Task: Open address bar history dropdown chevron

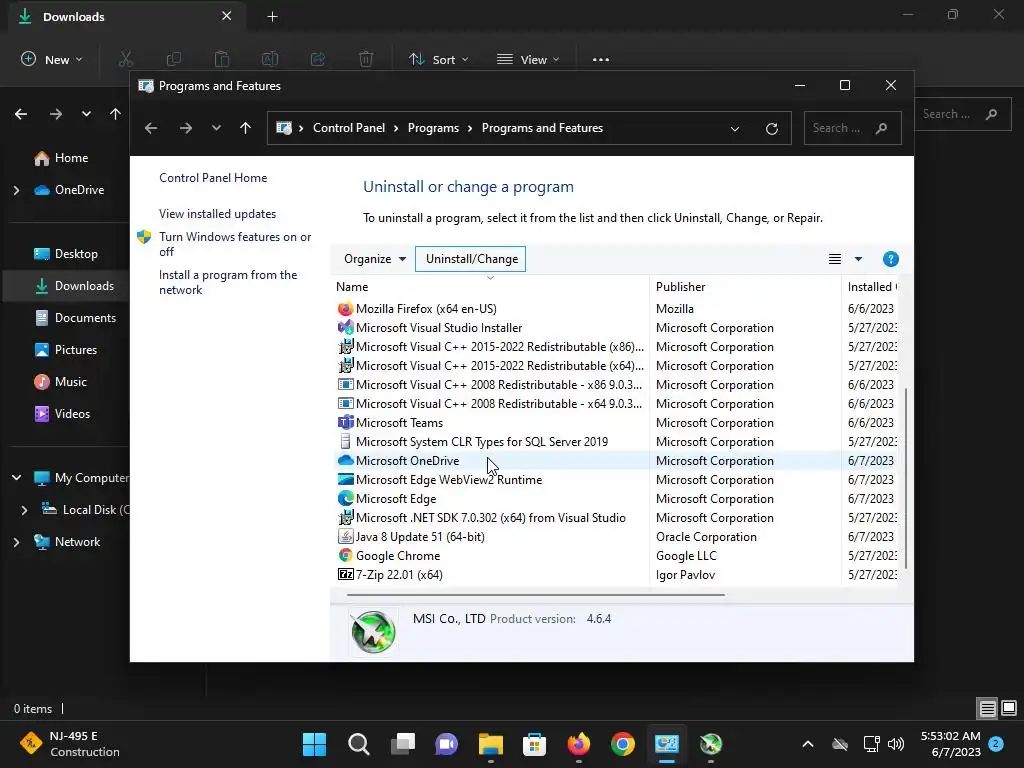Action: (735, 129)
